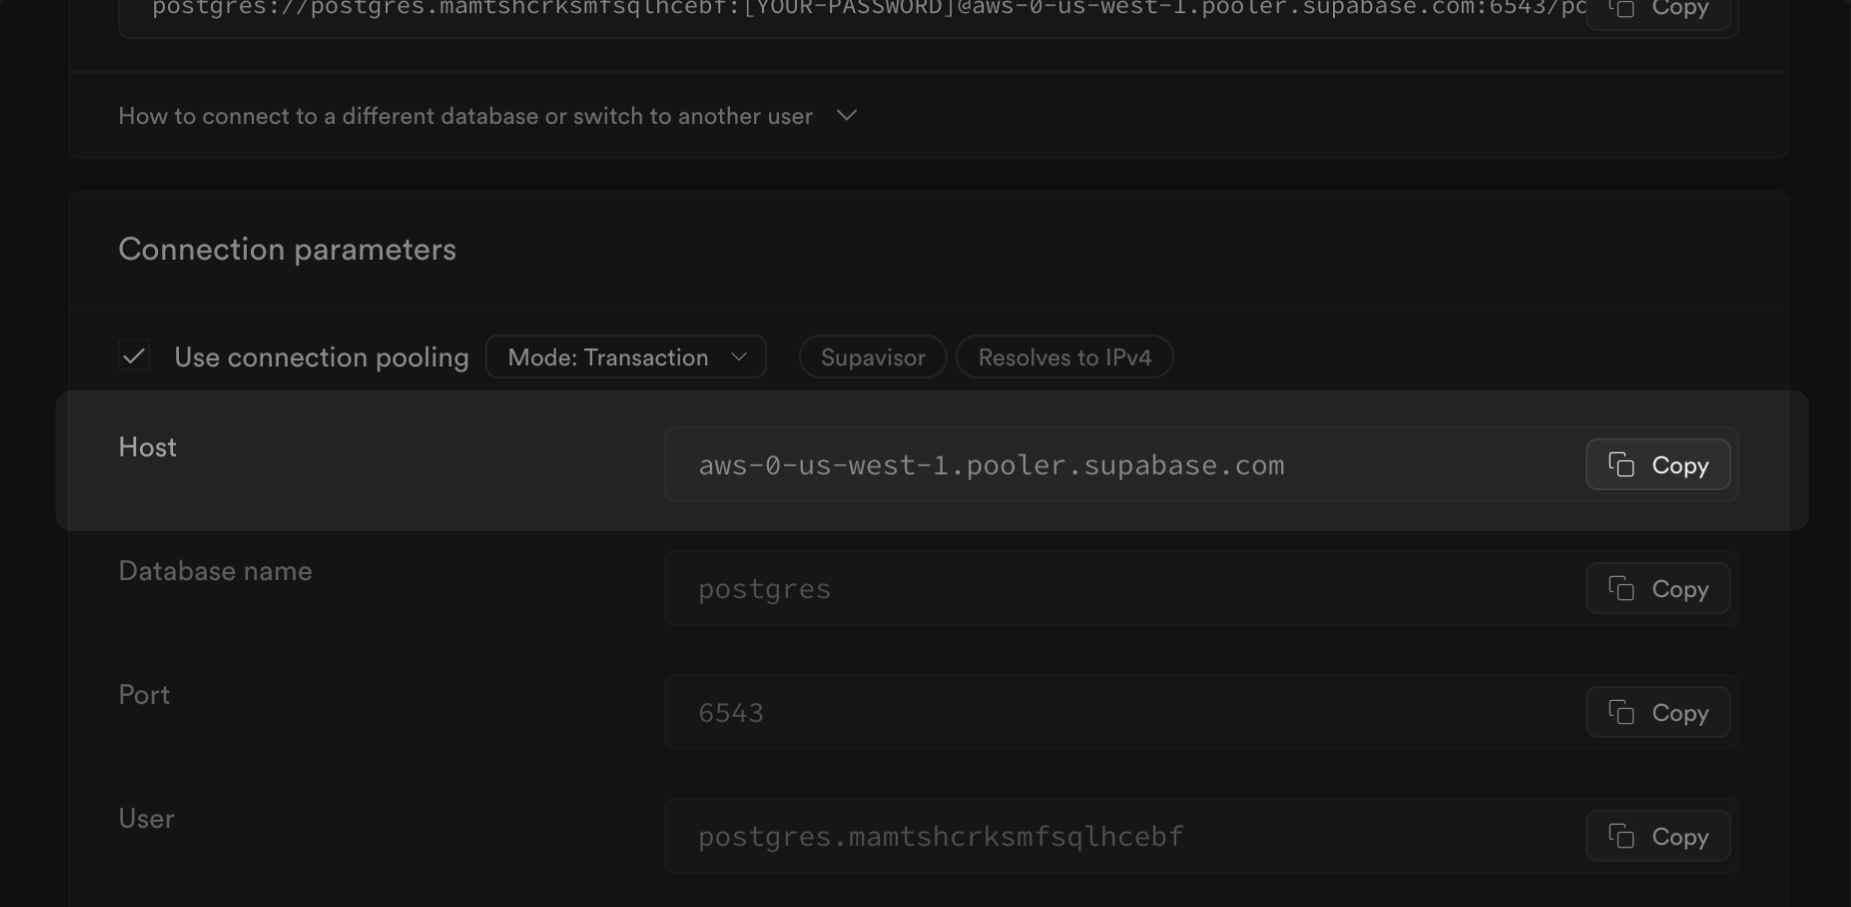Copy the Port value 6543
The width and height of the screenshot is (1851, 907).
click(x=1657, y=713)
